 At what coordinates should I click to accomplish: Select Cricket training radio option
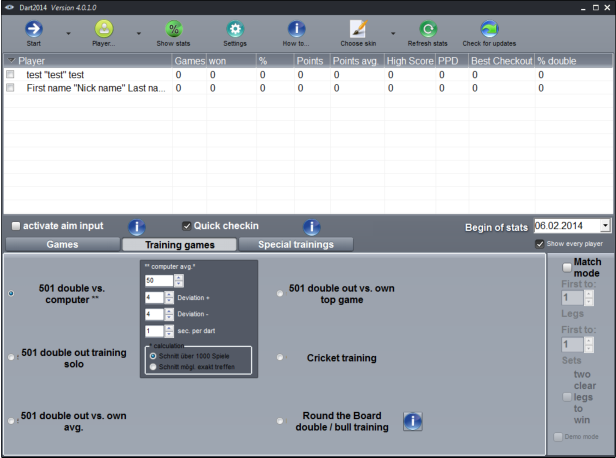tap(280, 357)
